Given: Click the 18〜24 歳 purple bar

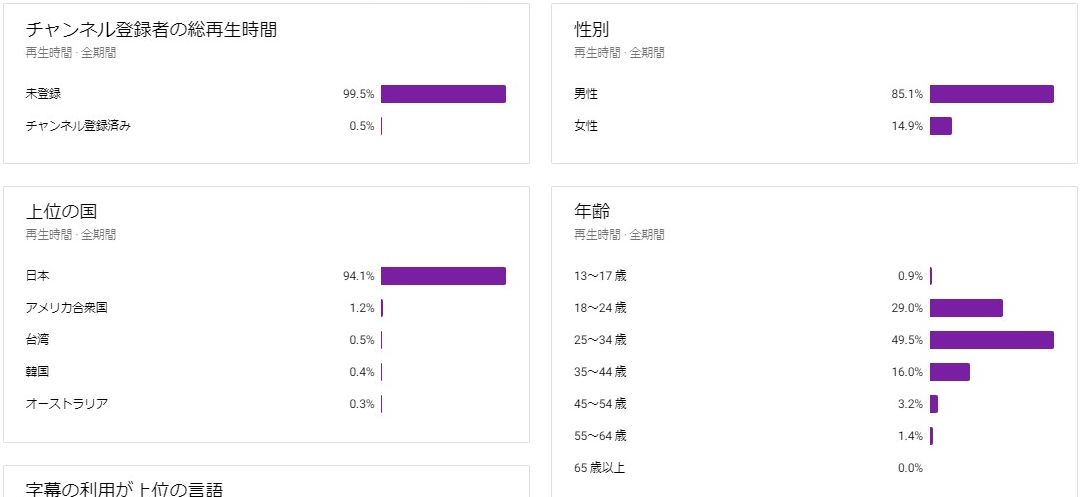Looking at the screenshot, I should coord(966,308).
